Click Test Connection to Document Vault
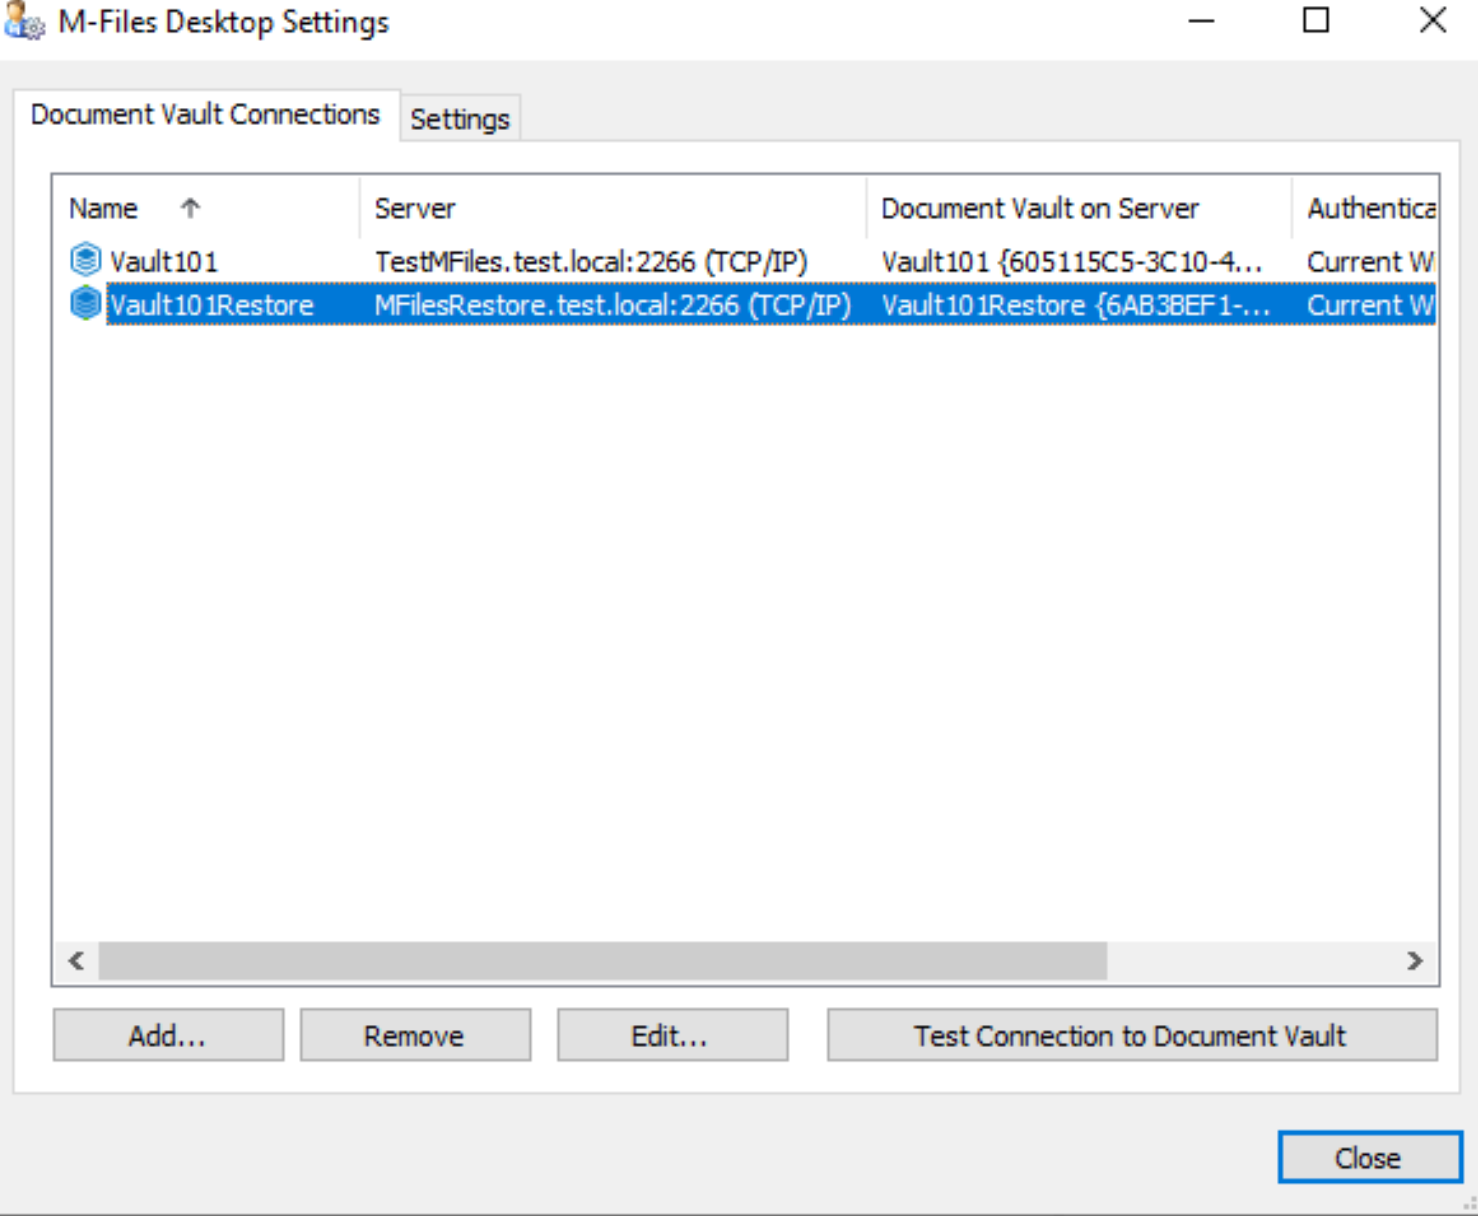 coord(1131,1035)
